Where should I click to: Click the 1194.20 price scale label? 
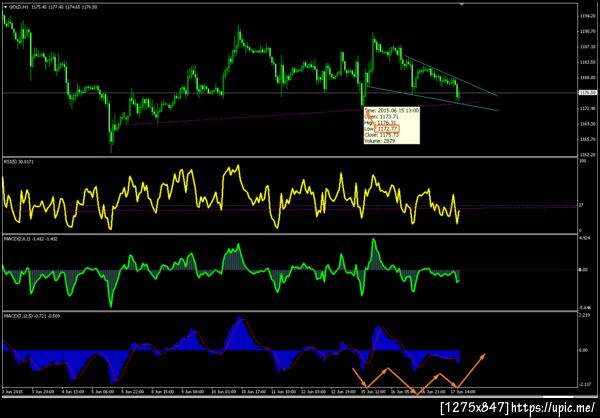point(586,16)
